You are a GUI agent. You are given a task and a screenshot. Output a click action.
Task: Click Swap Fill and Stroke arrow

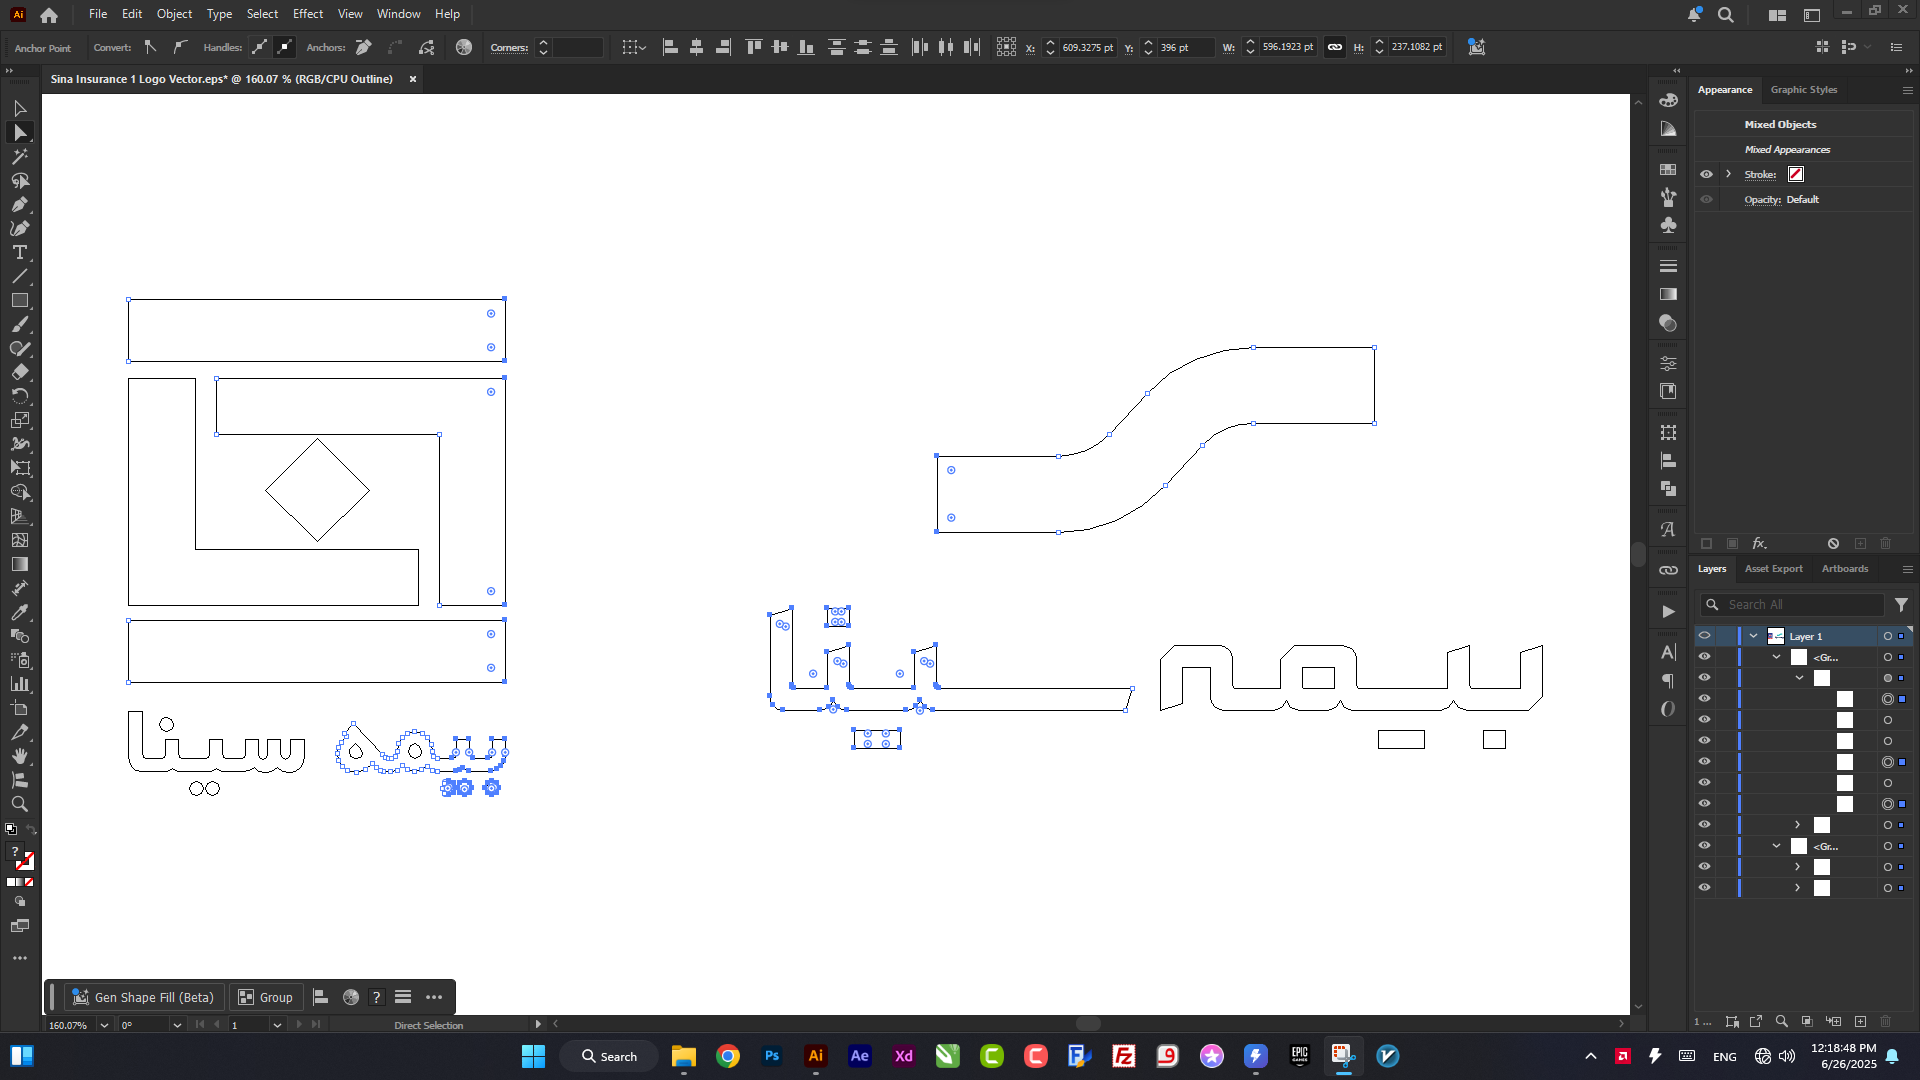tap(31, 830)
